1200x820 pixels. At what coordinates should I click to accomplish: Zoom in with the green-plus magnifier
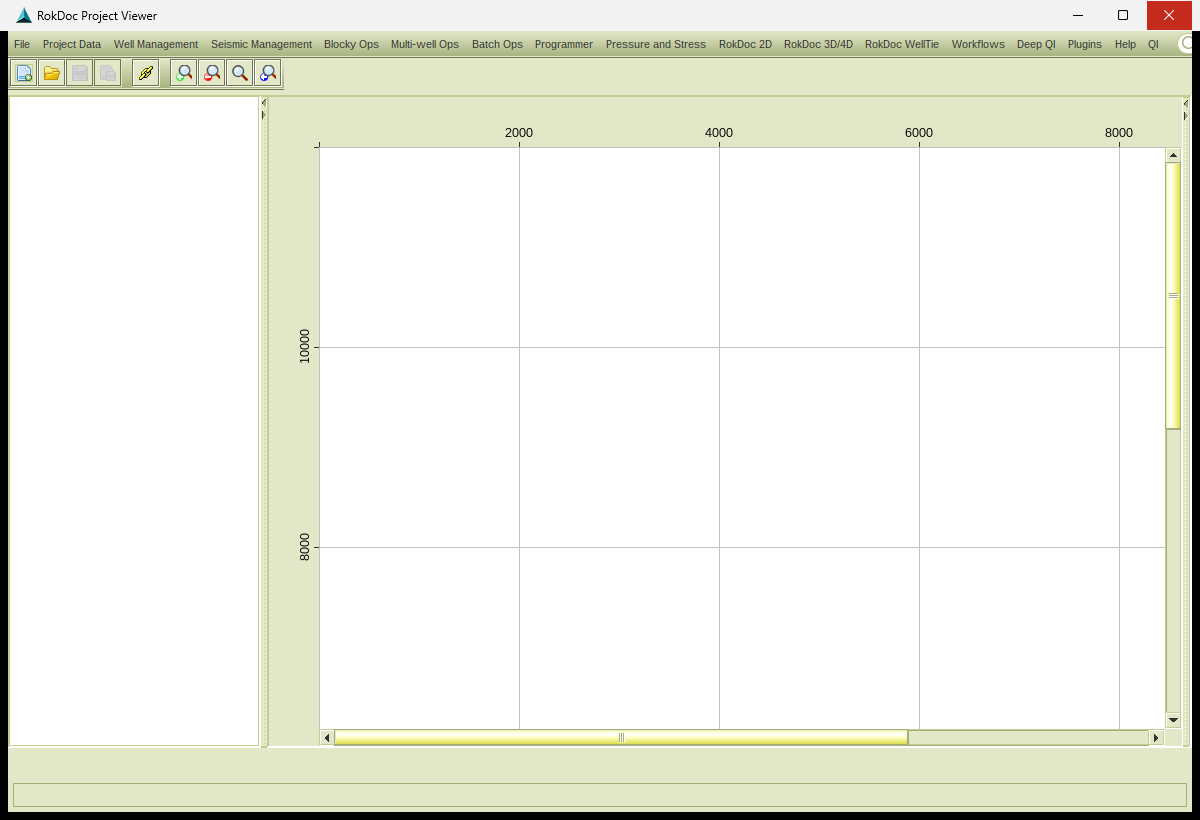[184, 73]
